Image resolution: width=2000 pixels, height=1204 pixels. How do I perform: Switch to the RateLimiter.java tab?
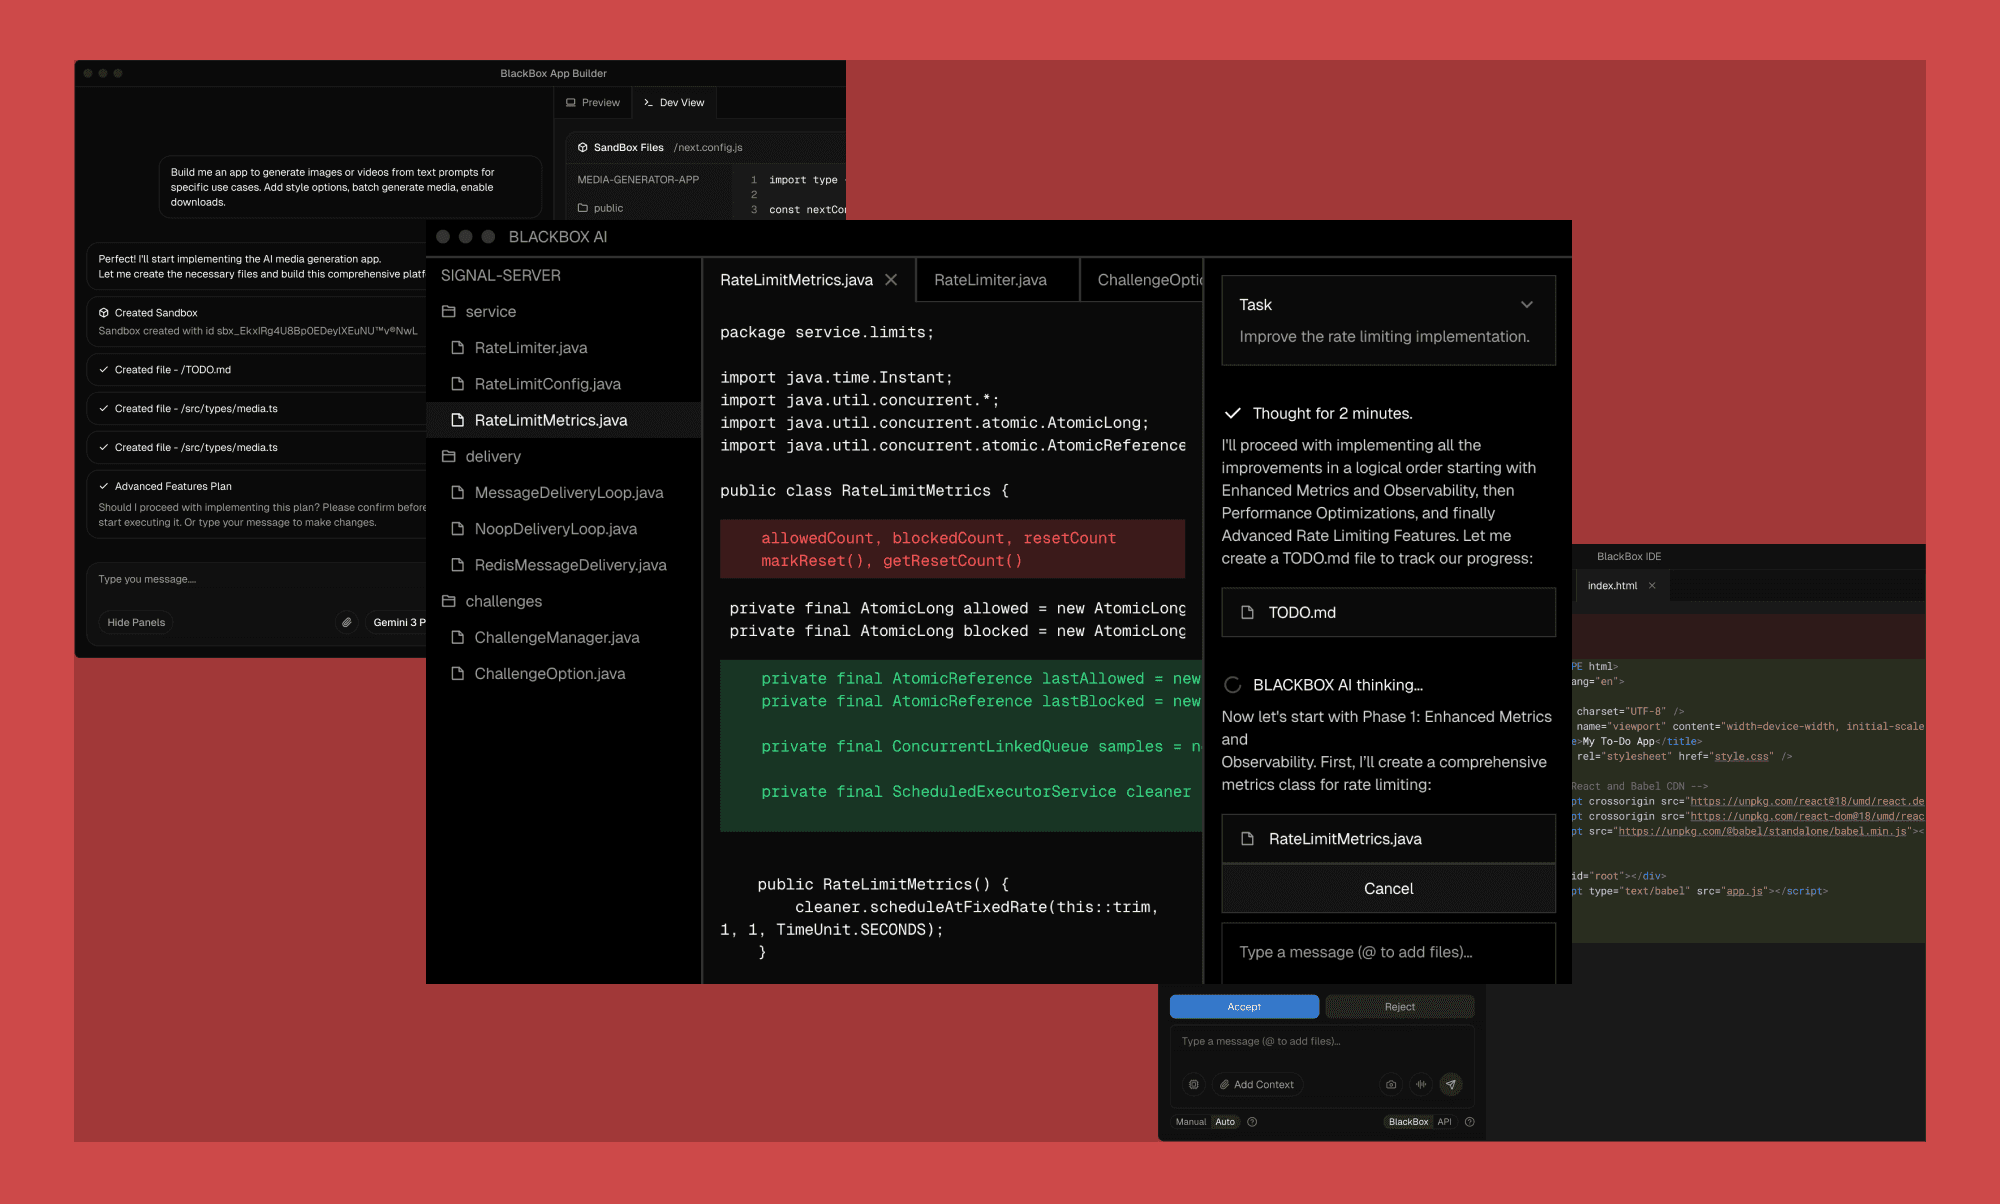tap(990, 280)
